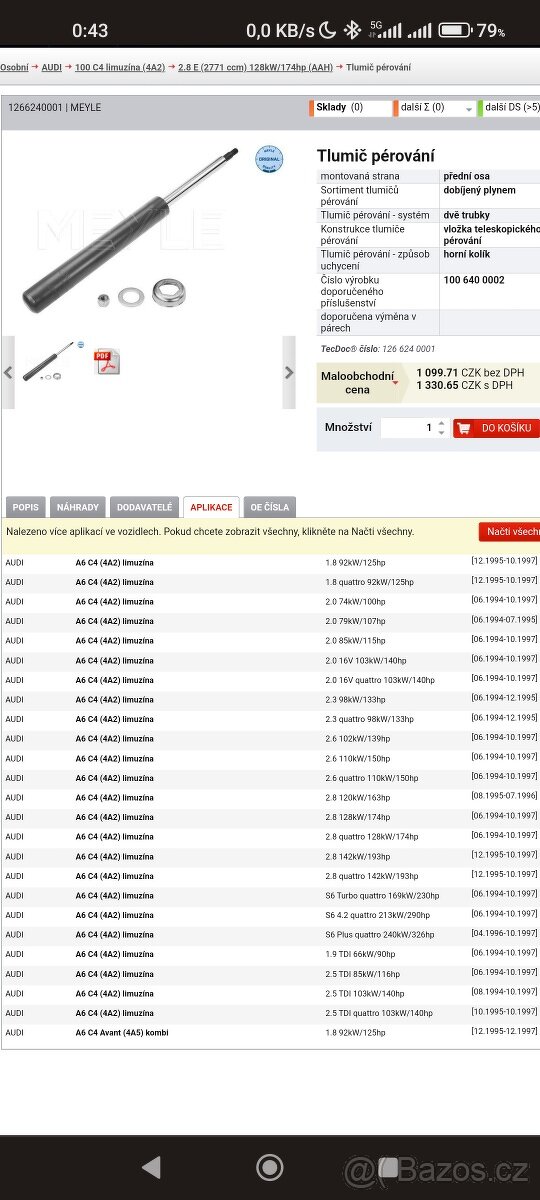The height and width of the screenshot is (1200, 540).
Task: Expand the další Σ (0) dropdown
Action: [435, 107]
